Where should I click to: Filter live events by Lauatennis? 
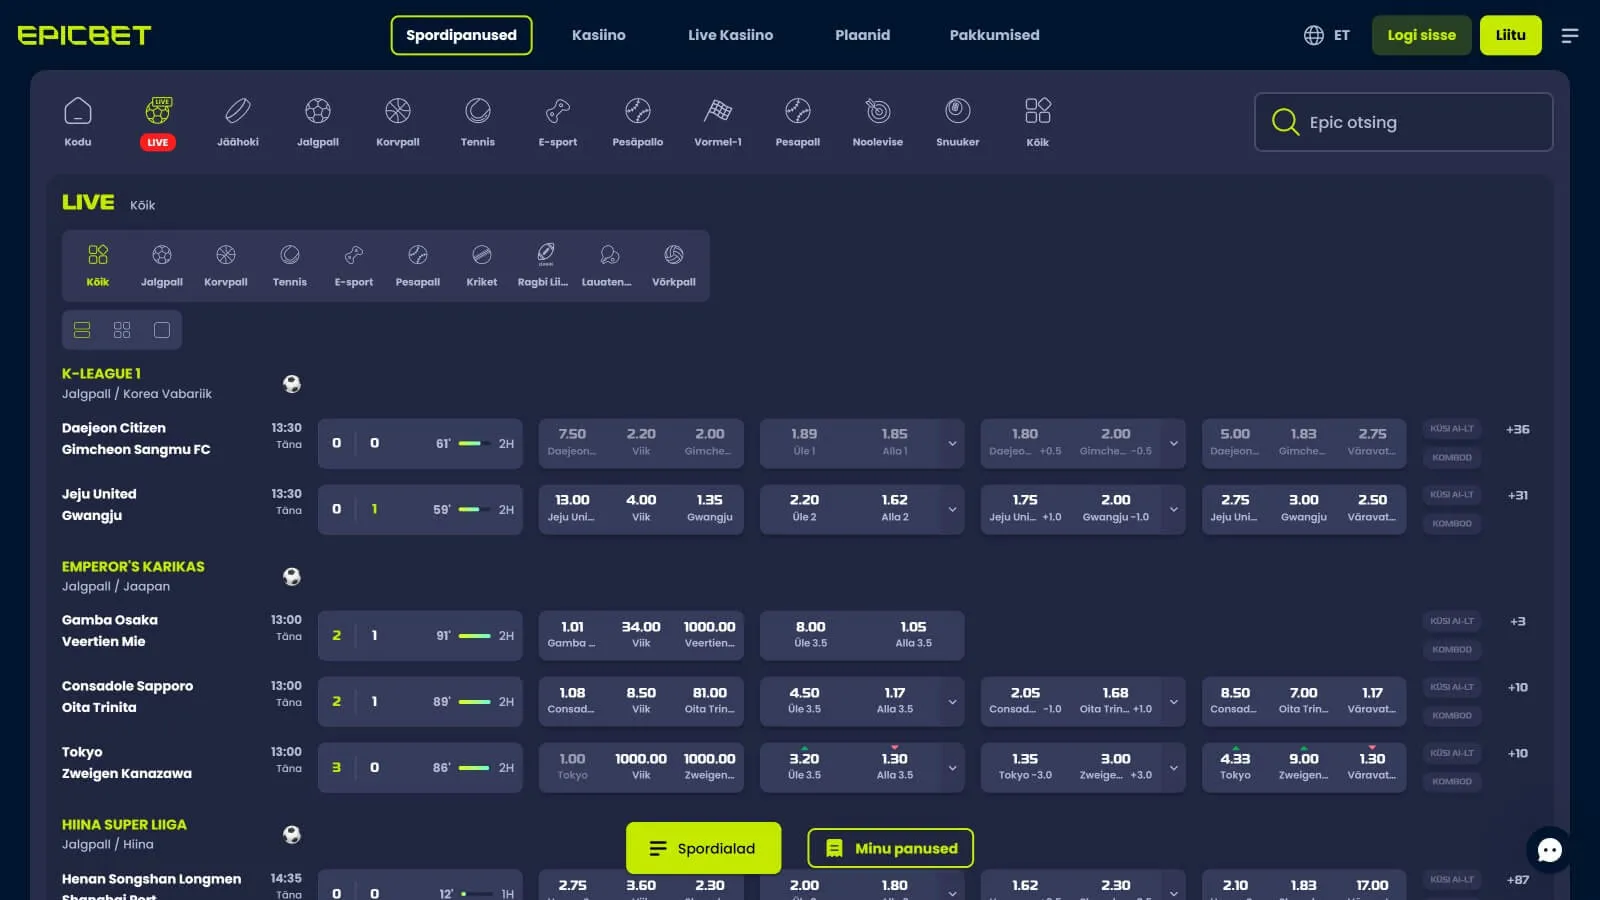607,266
